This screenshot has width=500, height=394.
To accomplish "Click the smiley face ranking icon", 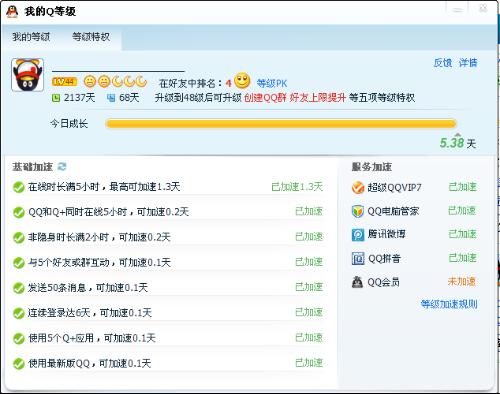I will [242, 81].
